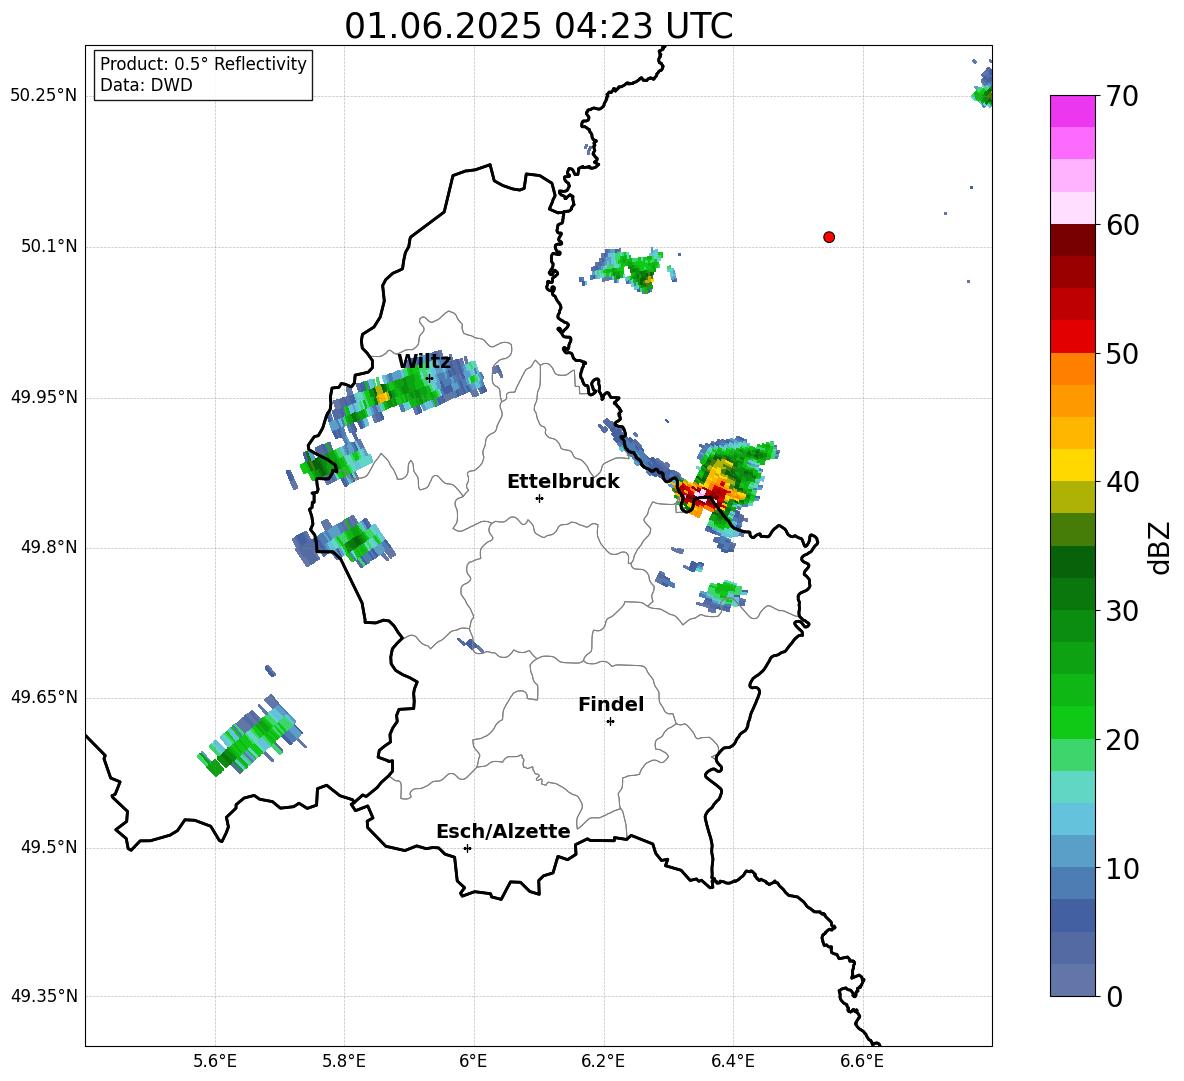The width and height of the screenshot is (1184, 1081).
Task: Click the Ettelbruck cross marker
Action: (539, 498)
